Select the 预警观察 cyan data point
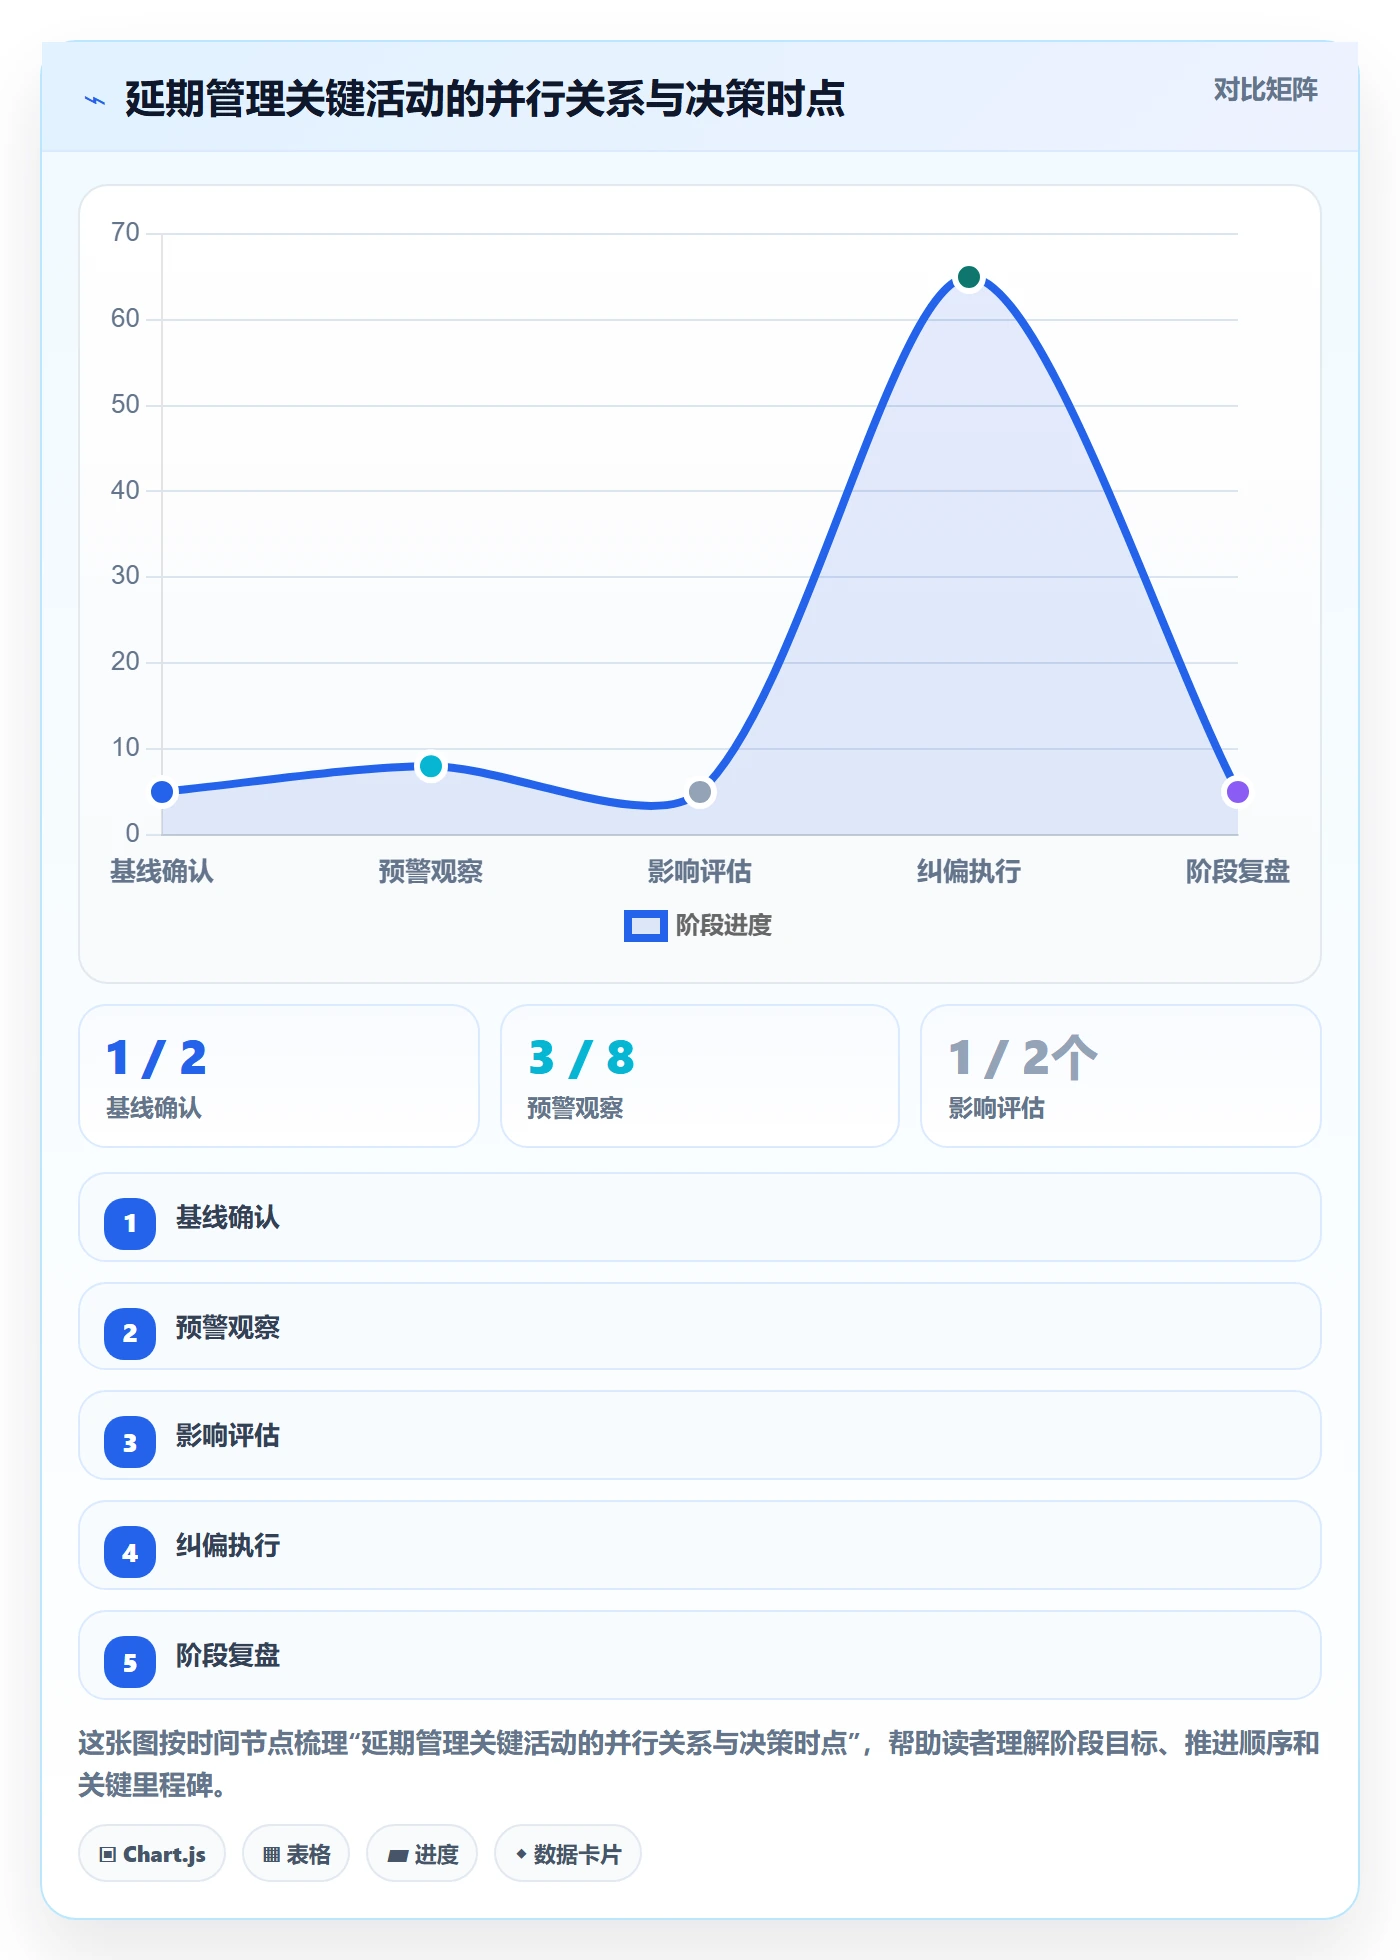This screenshot has height=1960, width=1400. 431,766
